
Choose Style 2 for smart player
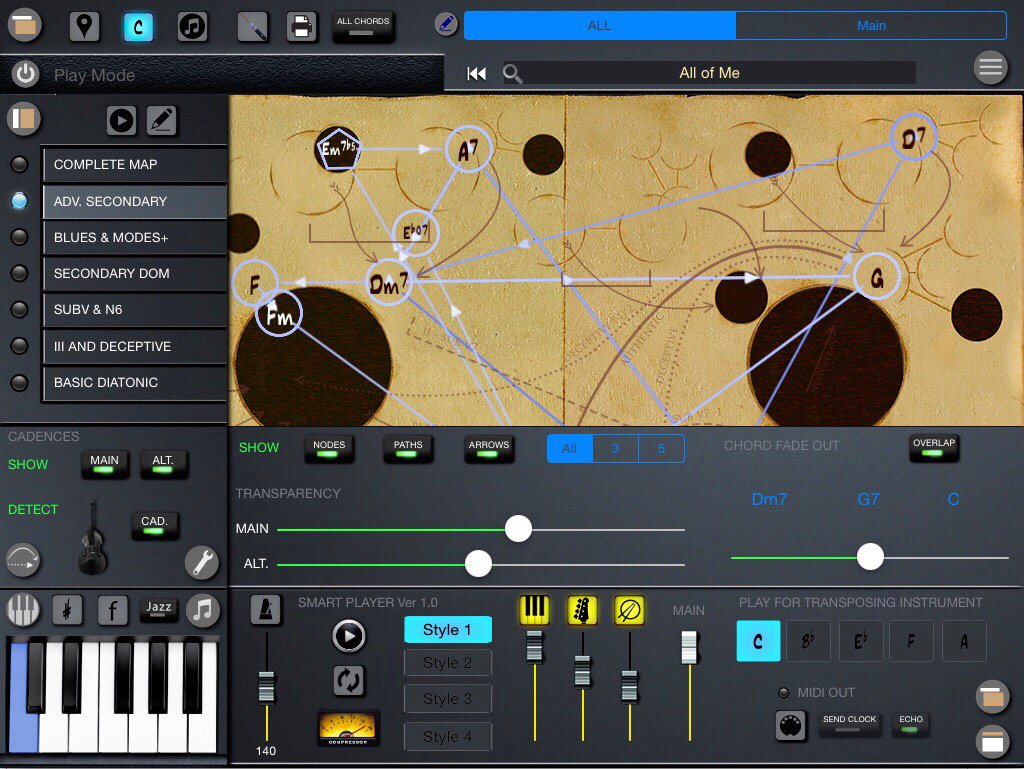click(447, 663)
